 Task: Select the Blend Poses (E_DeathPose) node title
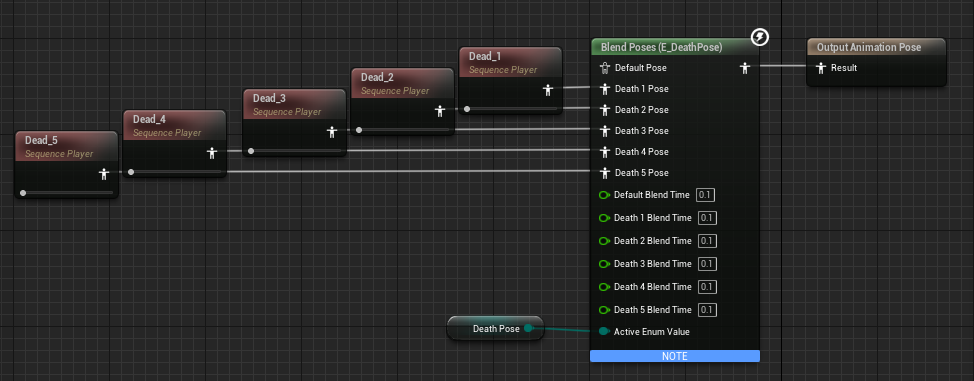point(662,47)
